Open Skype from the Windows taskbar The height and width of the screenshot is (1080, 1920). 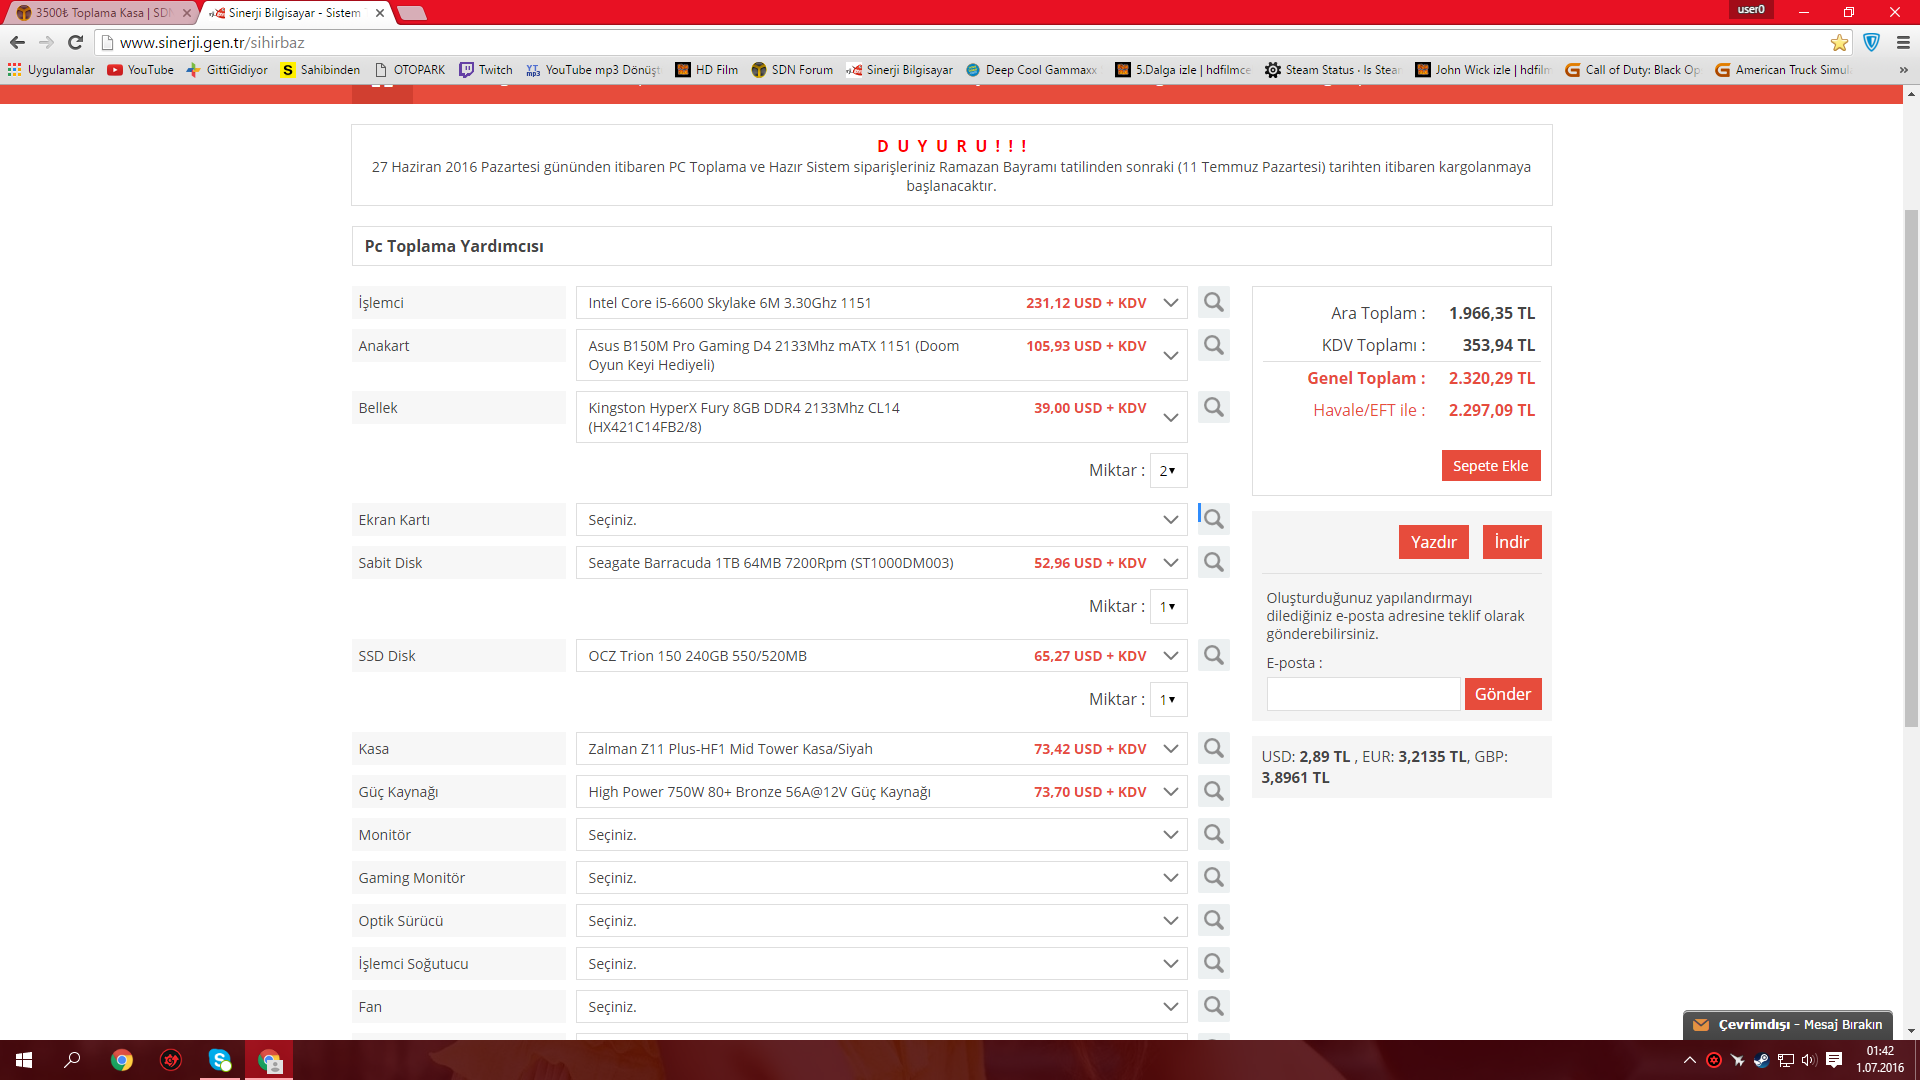(220, 1060)
